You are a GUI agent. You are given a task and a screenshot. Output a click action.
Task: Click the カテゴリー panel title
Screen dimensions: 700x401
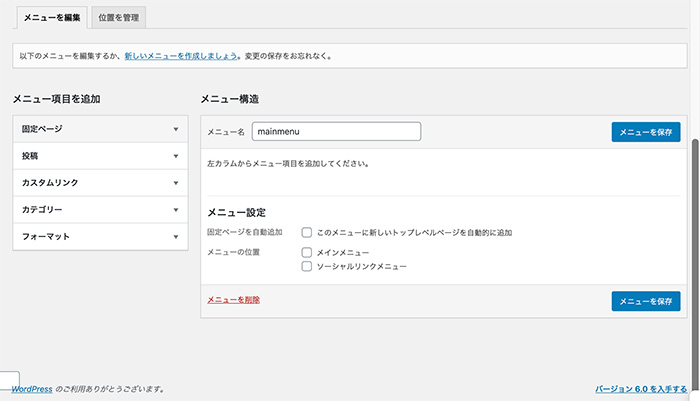[42, 209]
